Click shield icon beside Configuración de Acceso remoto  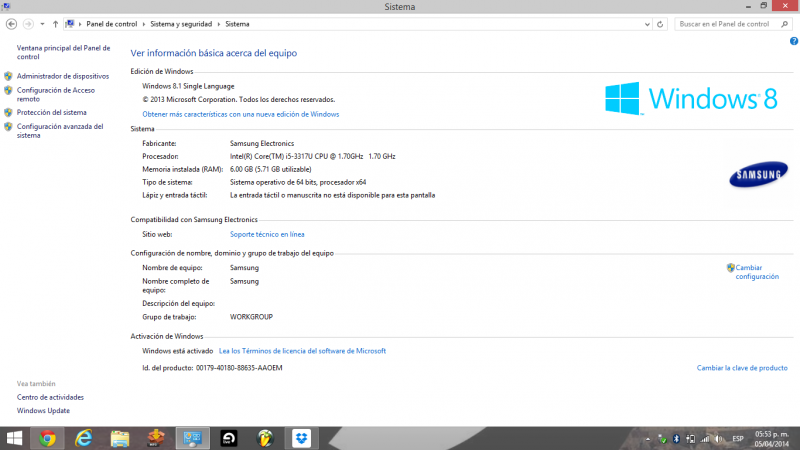(8, 90)
